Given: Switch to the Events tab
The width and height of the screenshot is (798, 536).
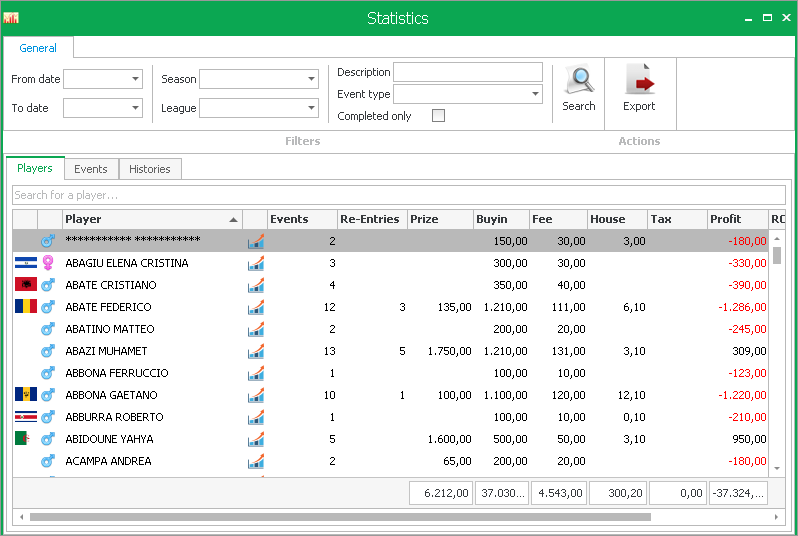Looking at the screenshot, I should pos(91,169).
